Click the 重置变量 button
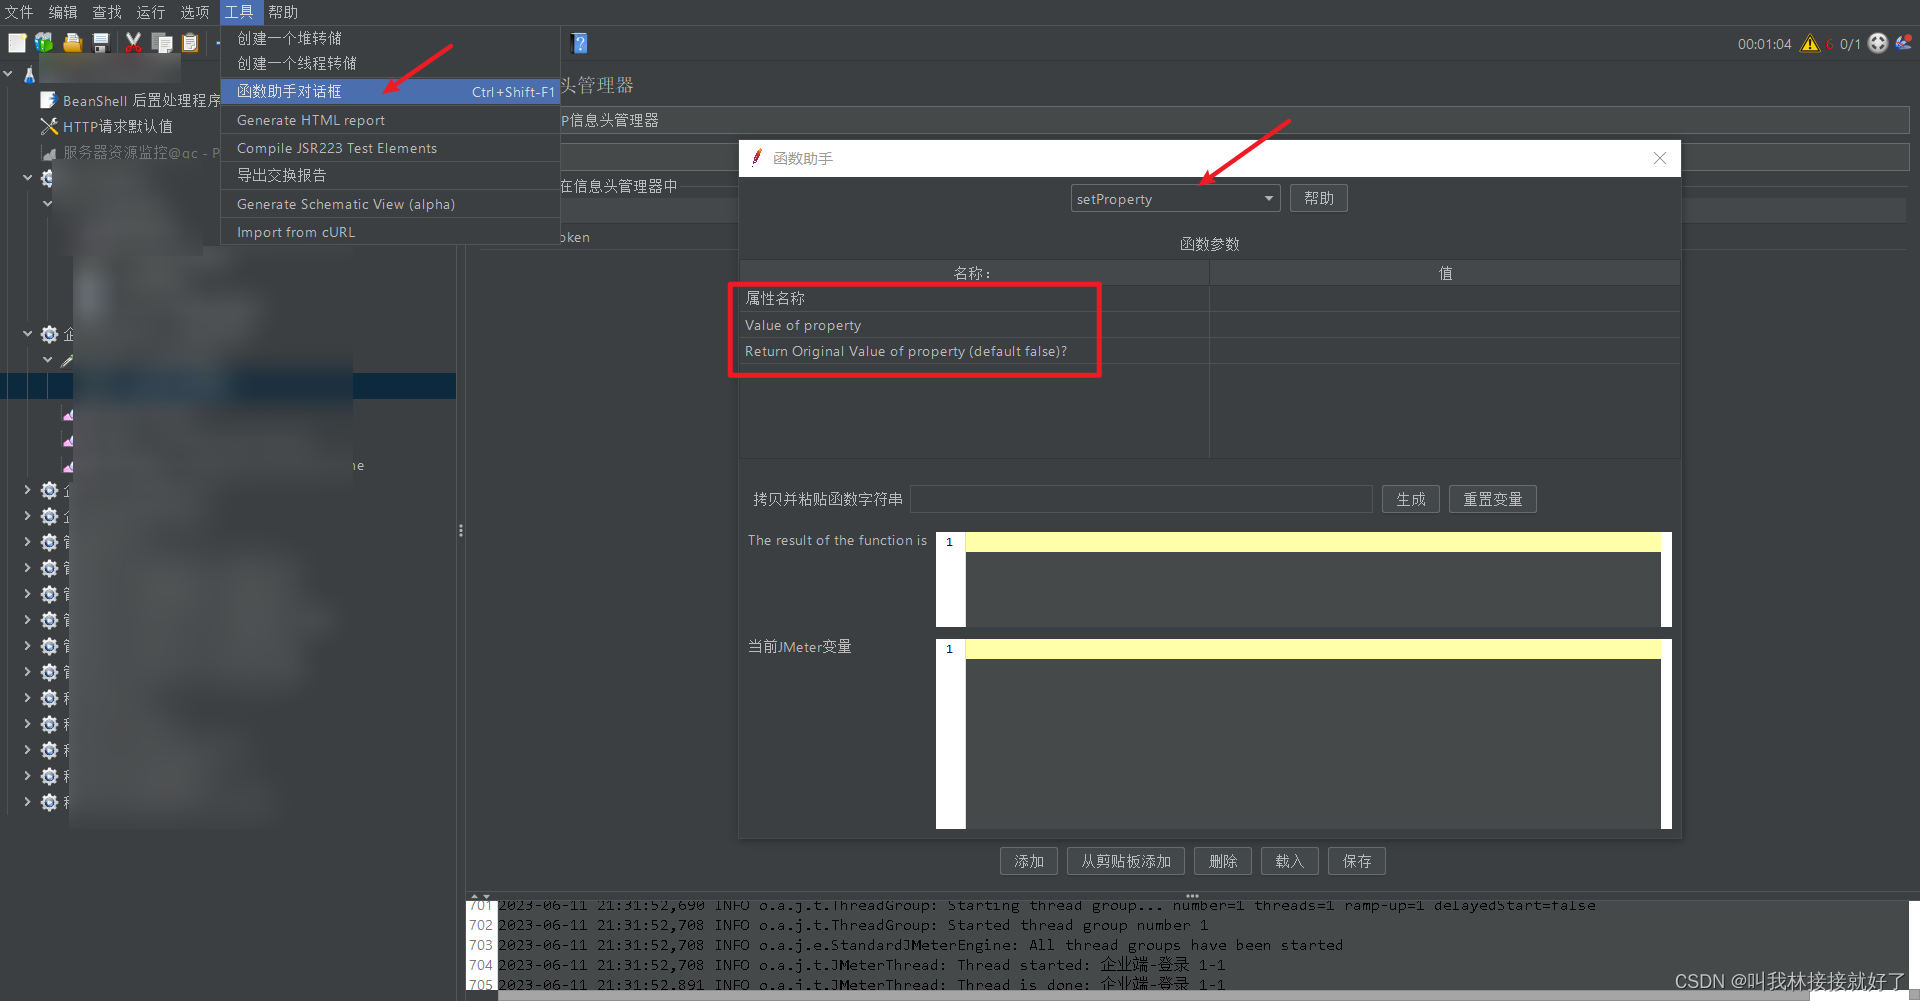Image resolution: width=1920 pixels, height=1001 pixels. point(1492,499)
